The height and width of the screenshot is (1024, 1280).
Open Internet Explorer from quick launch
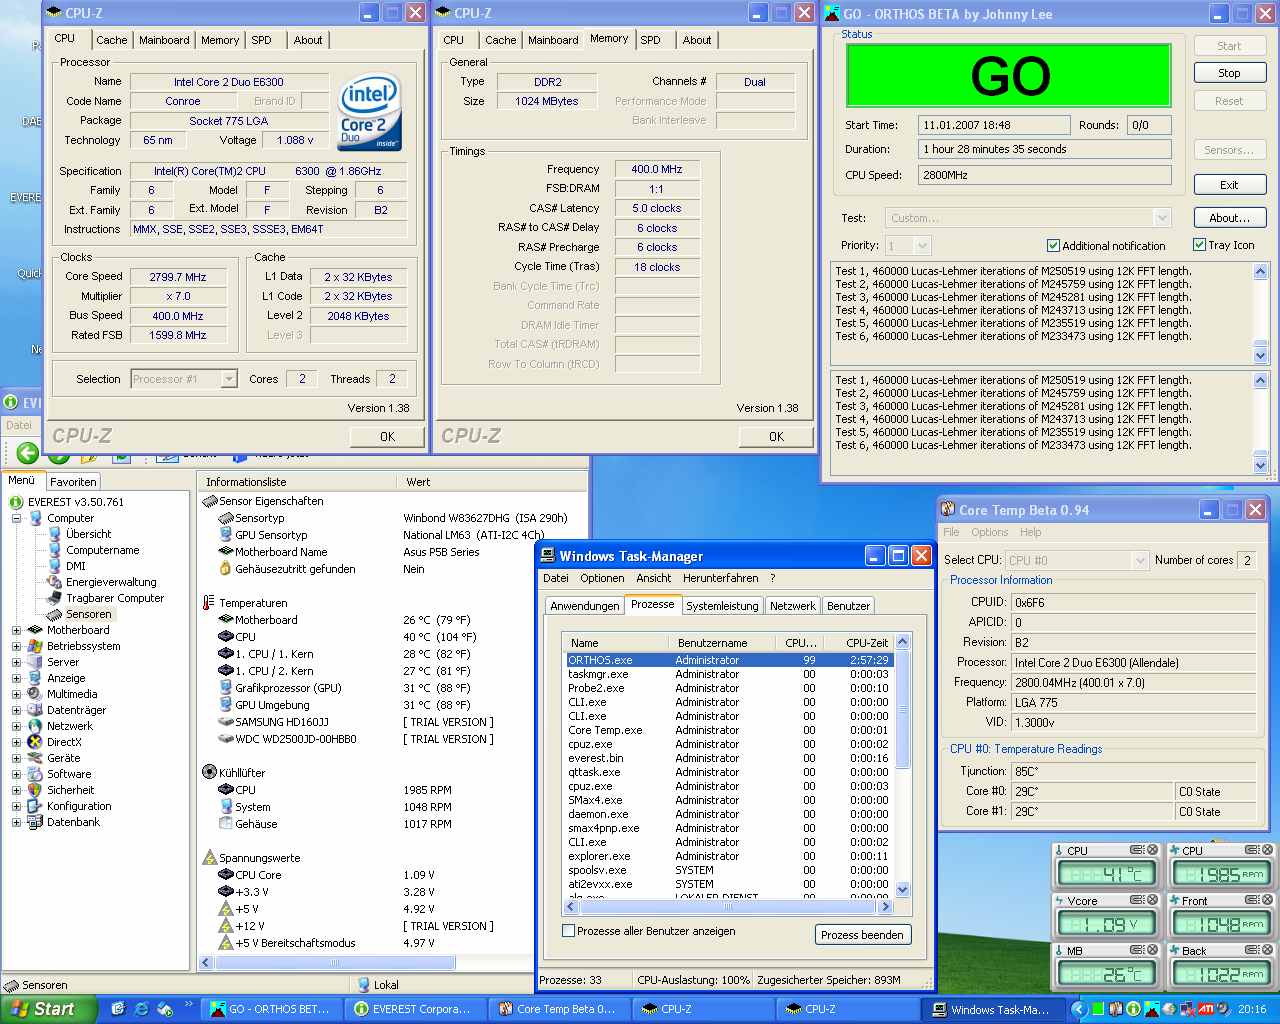(x=141, y=1009)
